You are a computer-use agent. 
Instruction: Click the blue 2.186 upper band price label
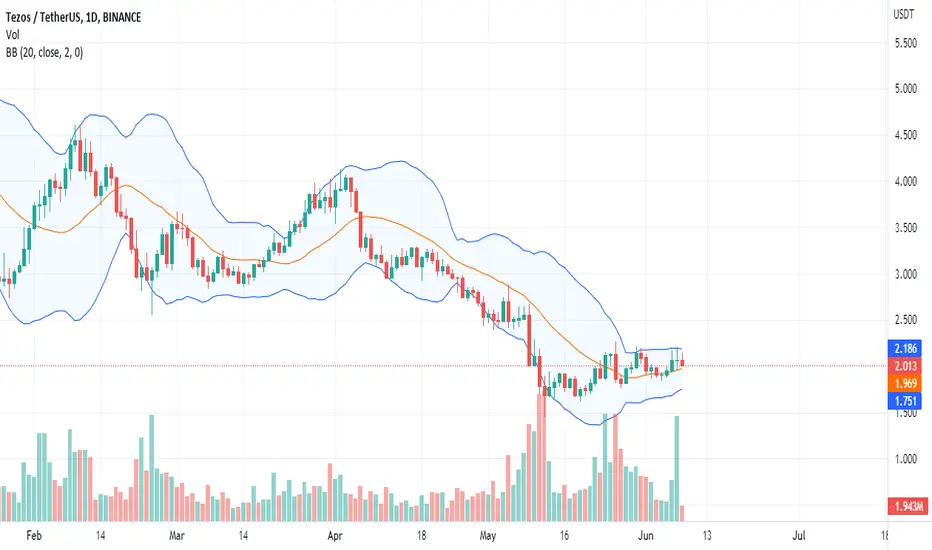[905, 348]
